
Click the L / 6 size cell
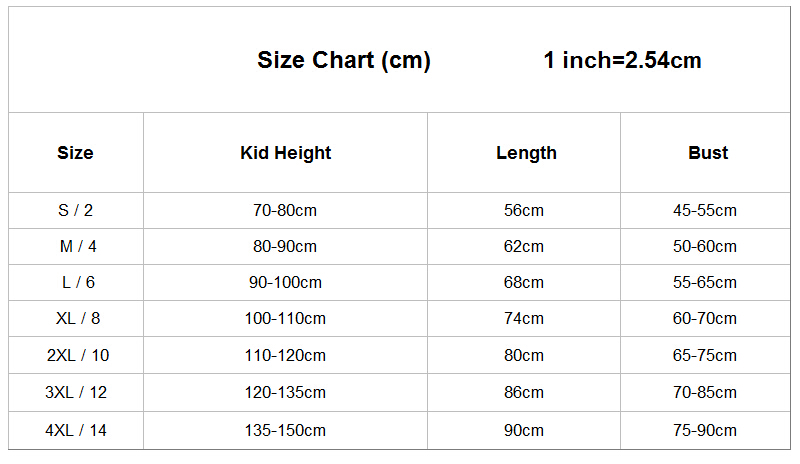click(79, 282)
